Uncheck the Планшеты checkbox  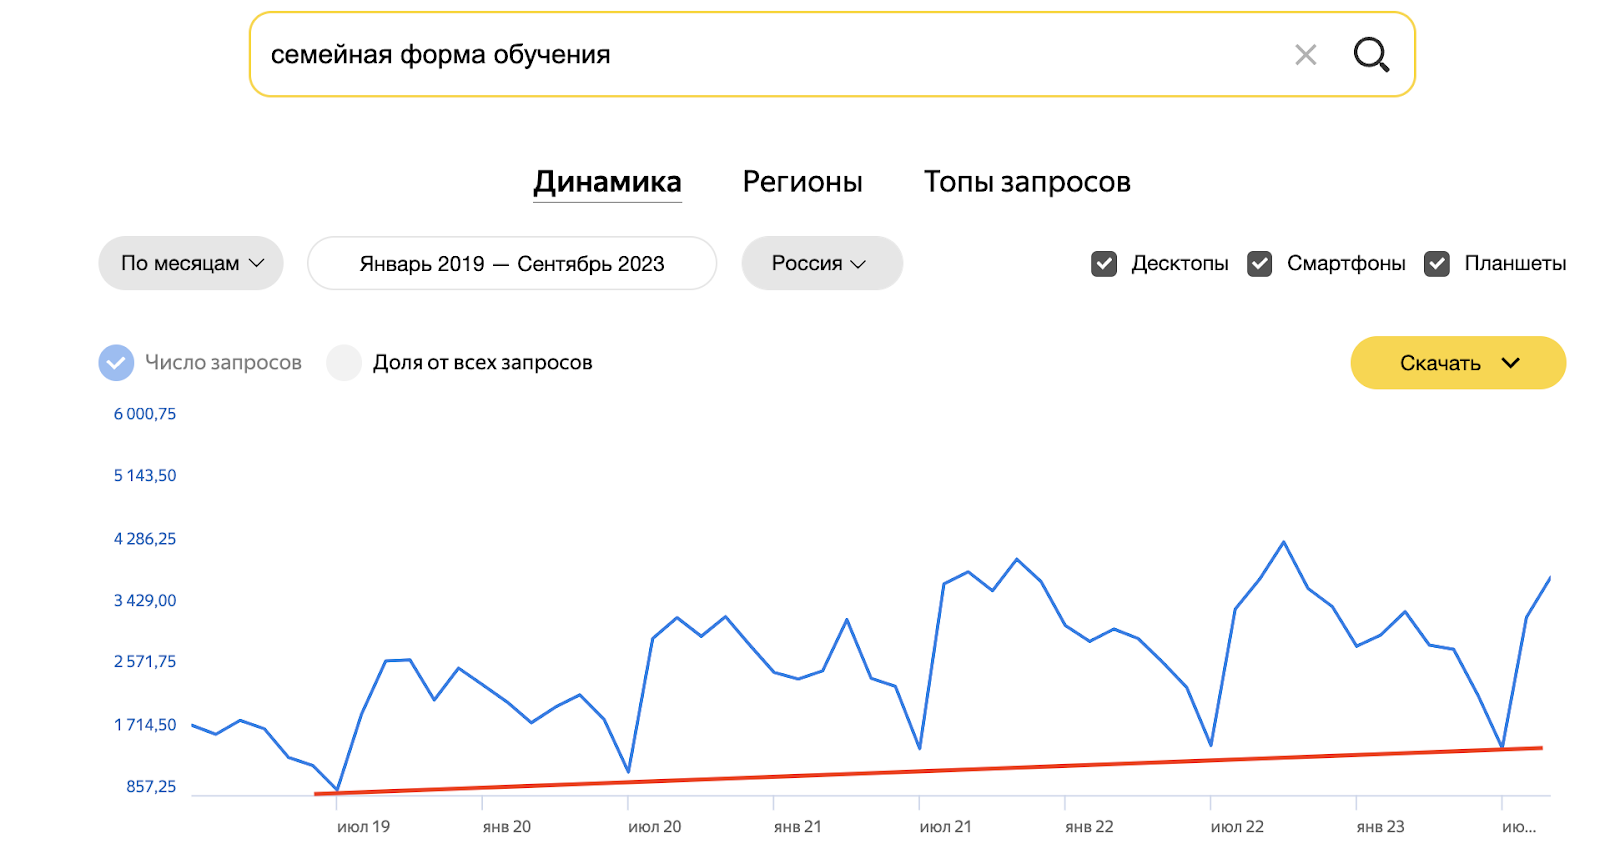point(1437,264)
